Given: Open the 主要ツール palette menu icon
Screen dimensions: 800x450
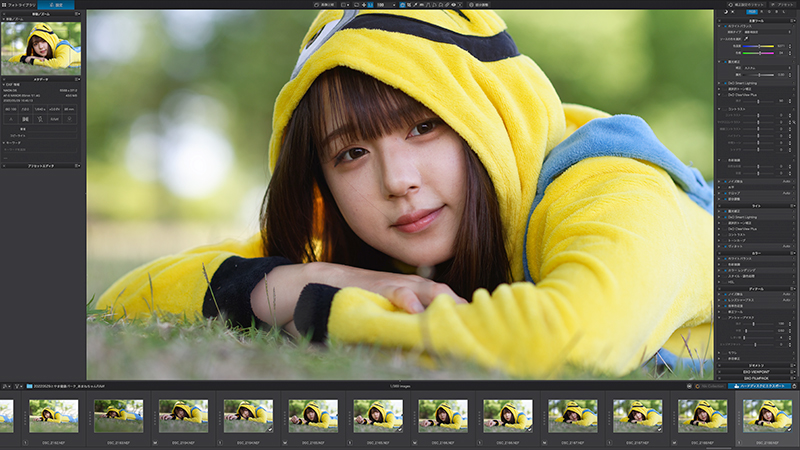Looking at the screenshot, I should (792, 20).
